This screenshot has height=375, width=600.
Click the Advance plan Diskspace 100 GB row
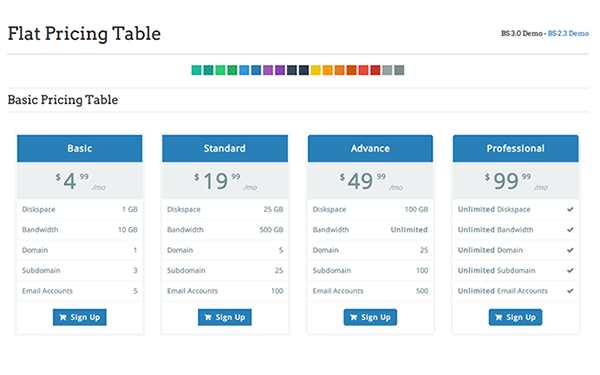pos(370,209)
